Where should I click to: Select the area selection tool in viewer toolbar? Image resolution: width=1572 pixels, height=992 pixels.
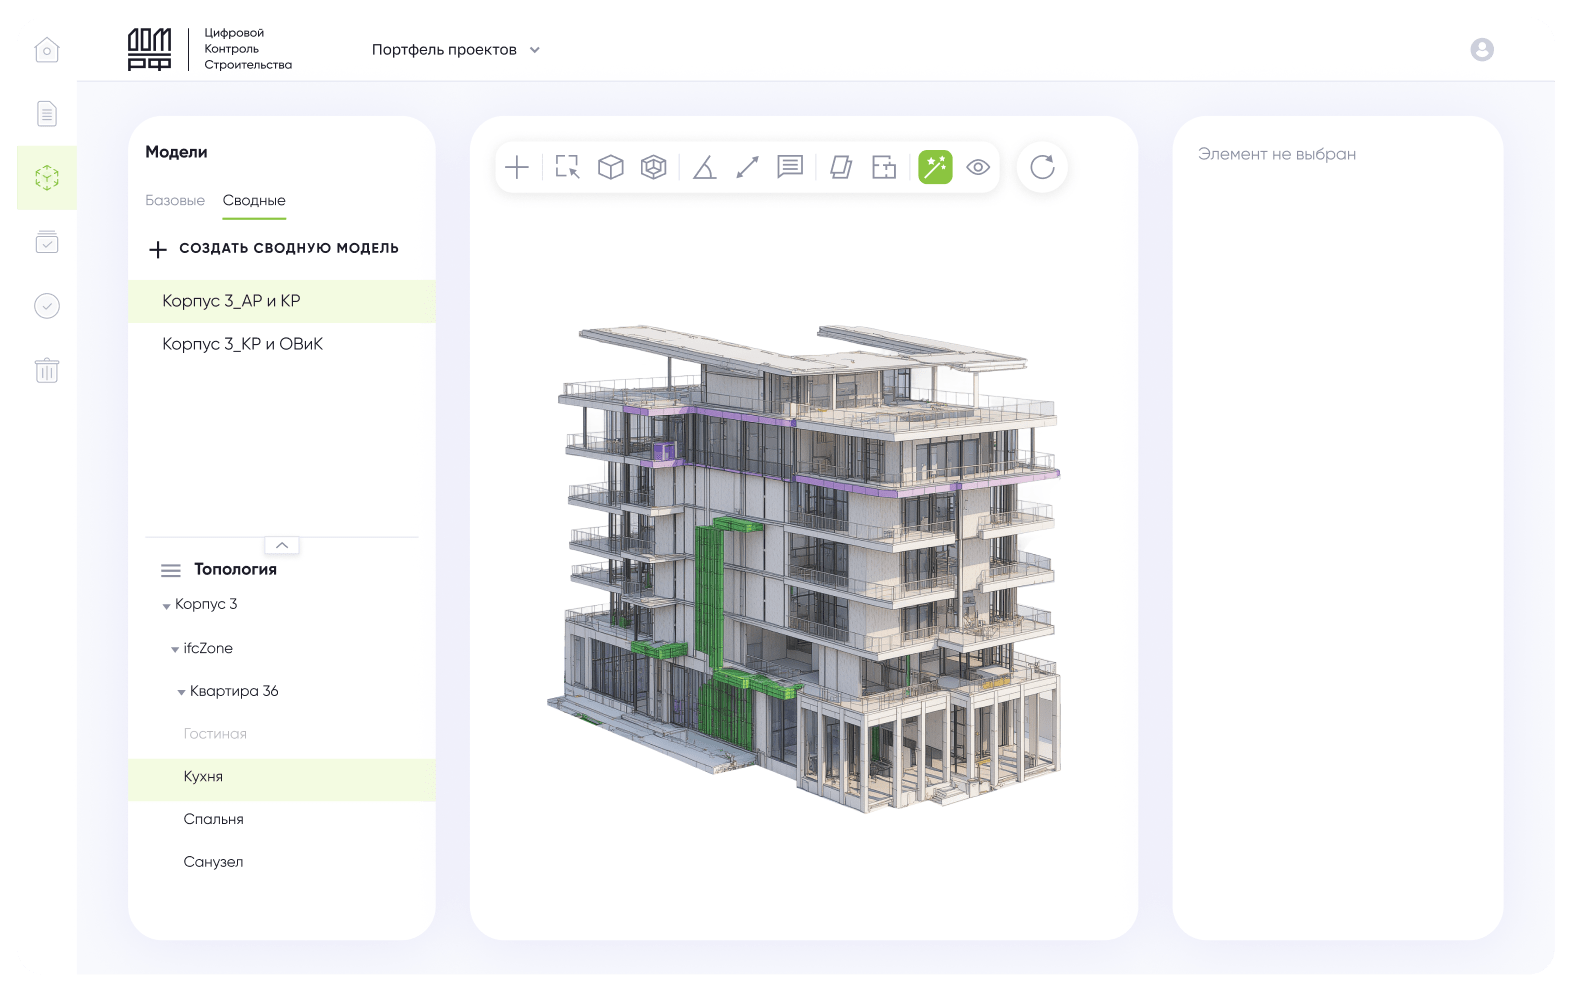pos(567,167)
